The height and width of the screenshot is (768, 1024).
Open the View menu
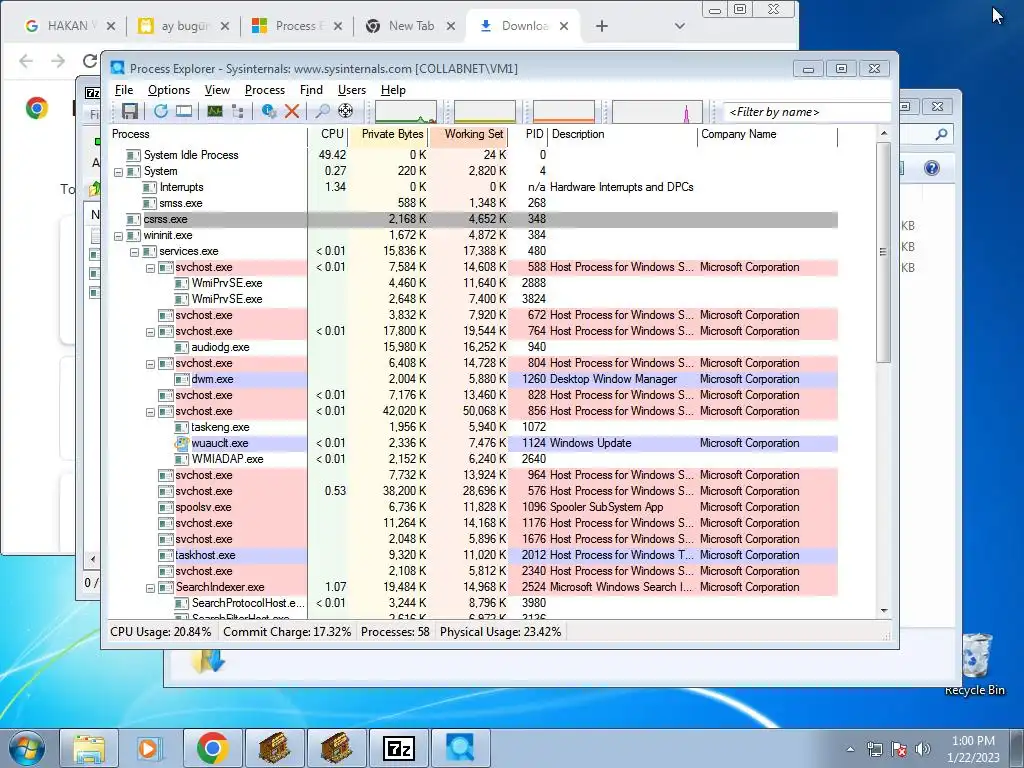(x=217, y=90)
